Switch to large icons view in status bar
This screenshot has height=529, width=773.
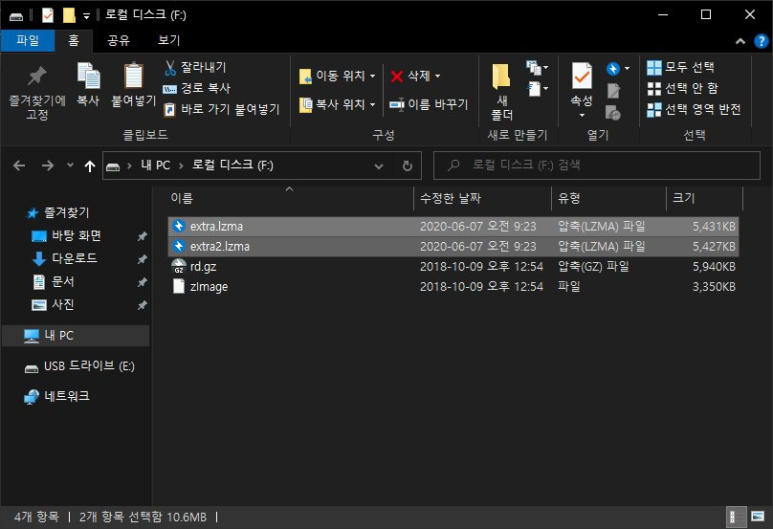coord(757,516)
